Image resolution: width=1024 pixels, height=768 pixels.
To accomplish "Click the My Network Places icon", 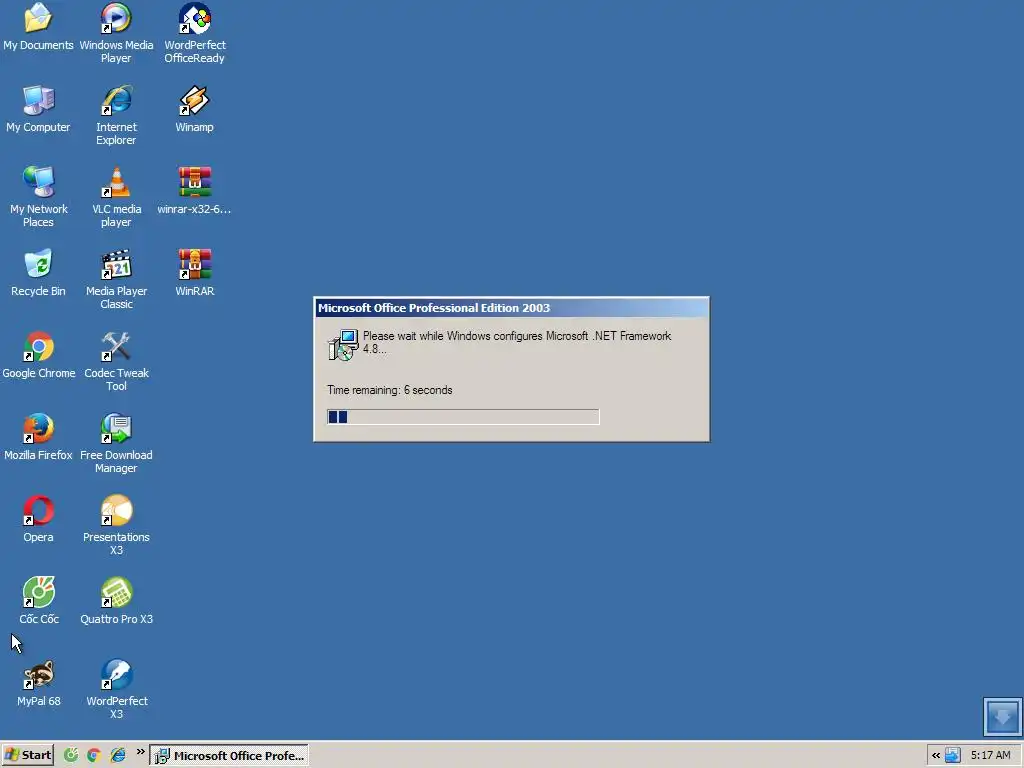I will [x=38, y=197].
